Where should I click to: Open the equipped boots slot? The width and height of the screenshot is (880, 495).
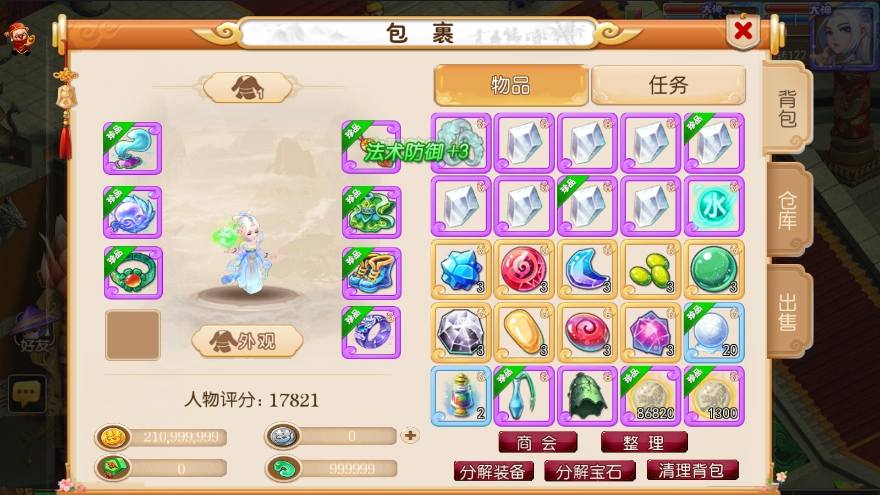pyautogui.click(x=371, y=273)
